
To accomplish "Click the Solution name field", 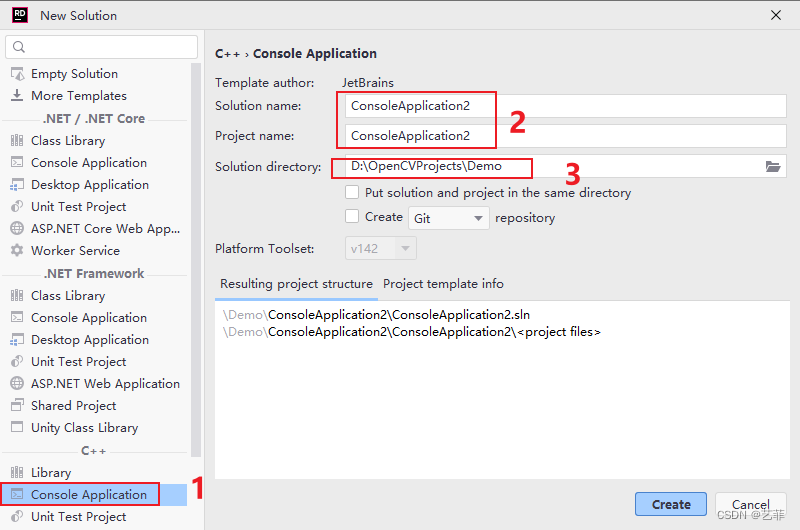I will coord(566,106).
